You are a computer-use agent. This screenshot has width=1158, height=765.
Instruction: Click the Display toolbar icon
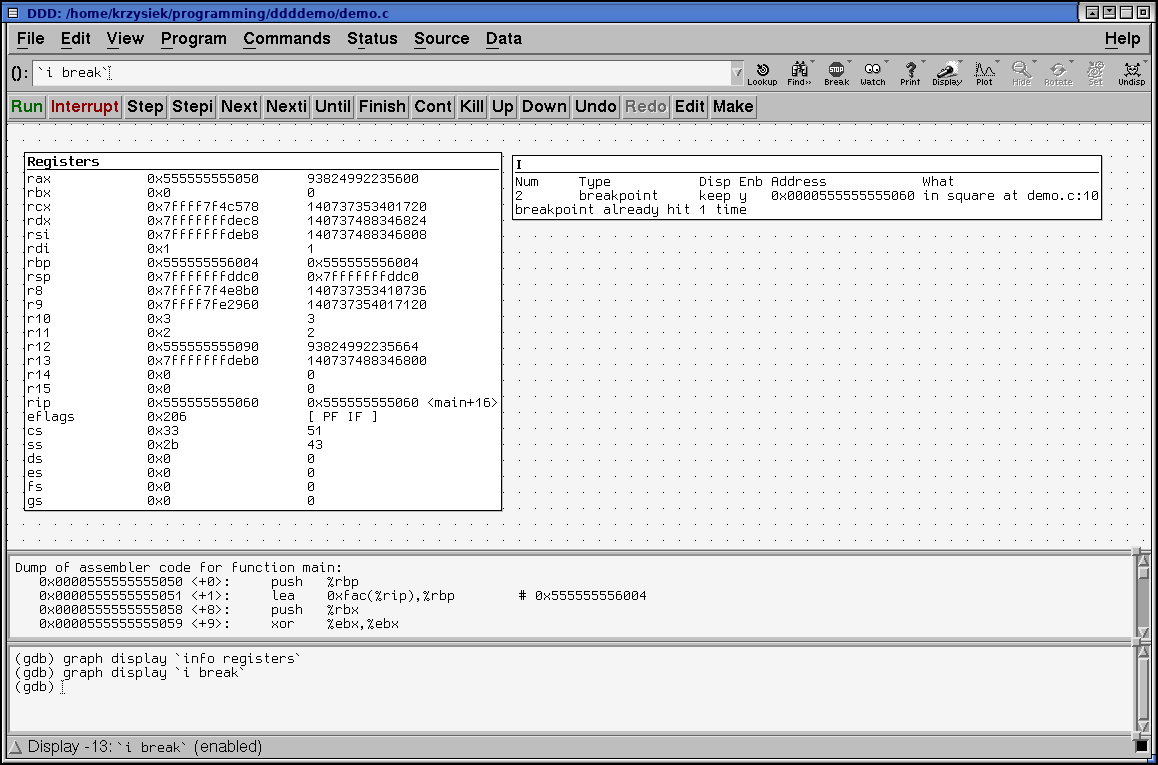tap(947, 73)
